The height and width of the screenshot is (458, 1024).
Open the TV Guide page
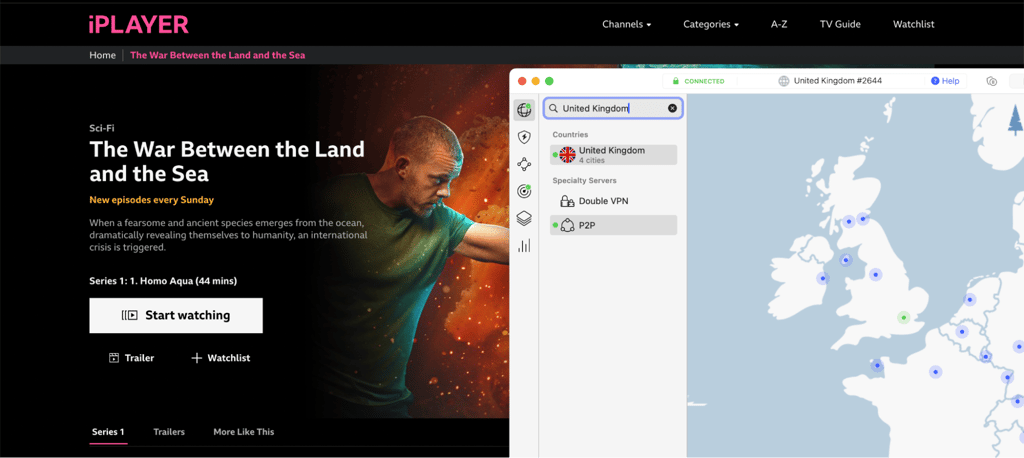click(x=840, y=24)
